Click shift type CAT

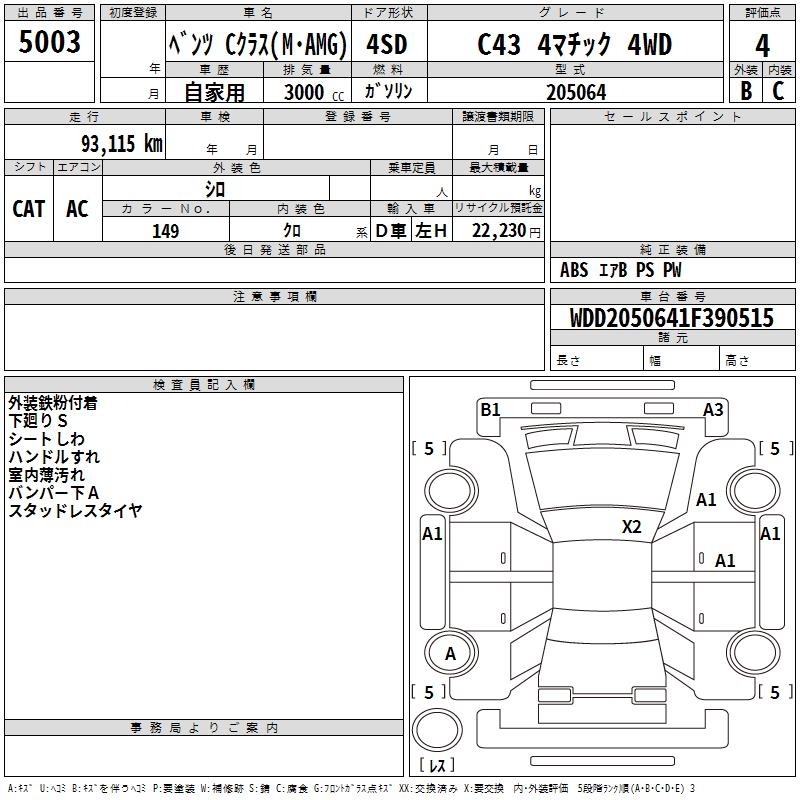(29, 209)
